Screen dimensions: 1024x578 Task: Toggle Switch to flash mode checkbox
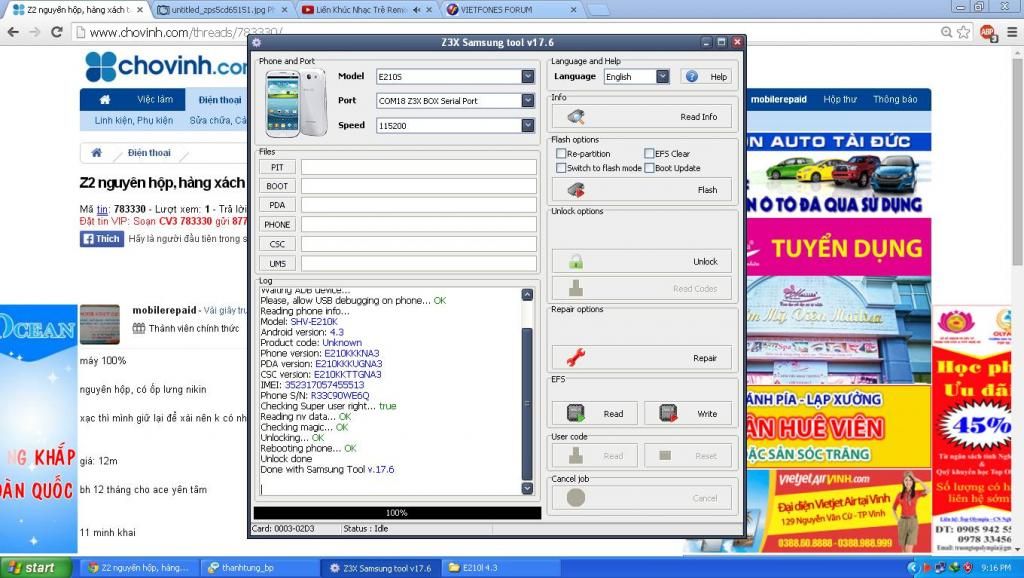click(561, 168)
